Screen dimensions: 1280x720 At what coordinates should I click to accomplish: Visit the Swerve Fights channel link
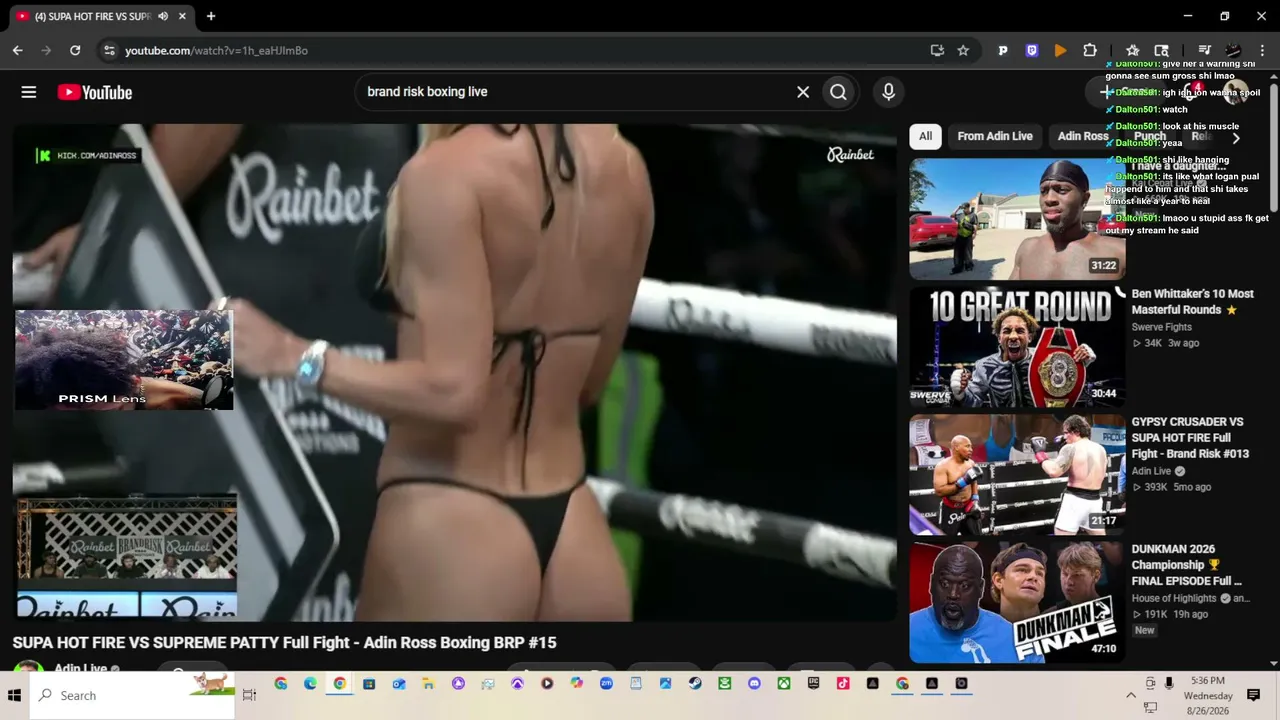[x=1162, y=327]
